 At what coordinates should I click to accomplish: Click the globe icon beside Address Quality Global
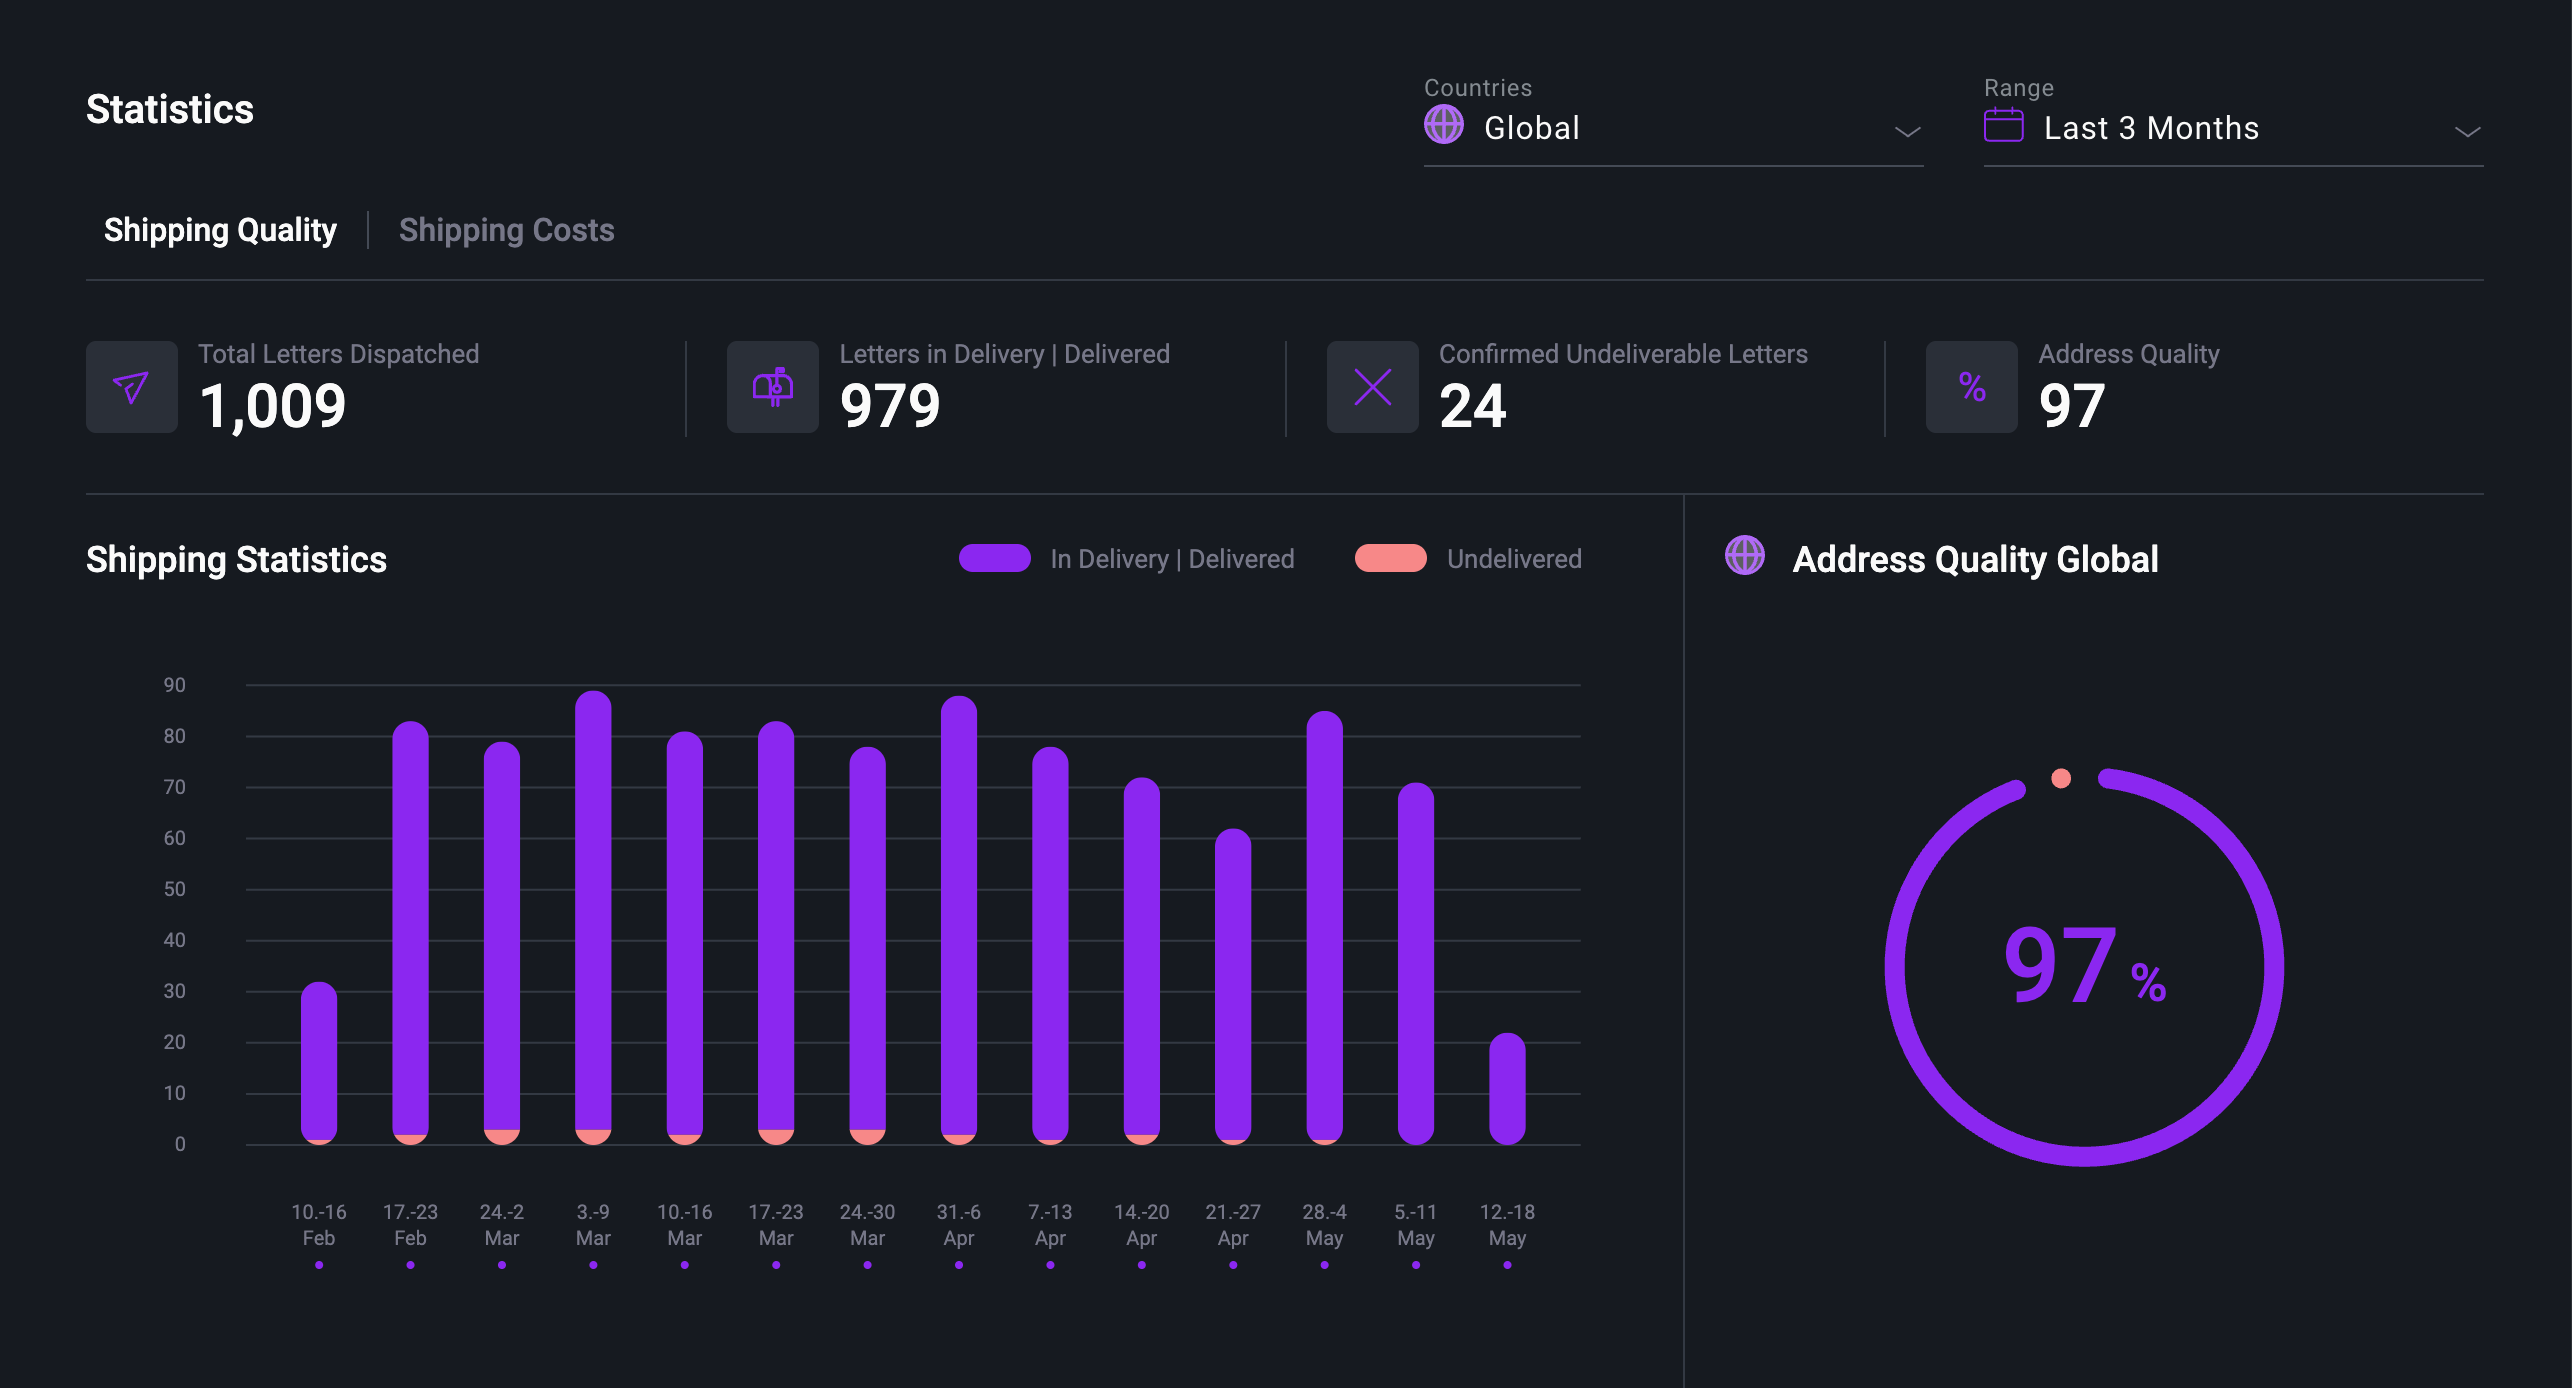click(x=1745, y=559)
